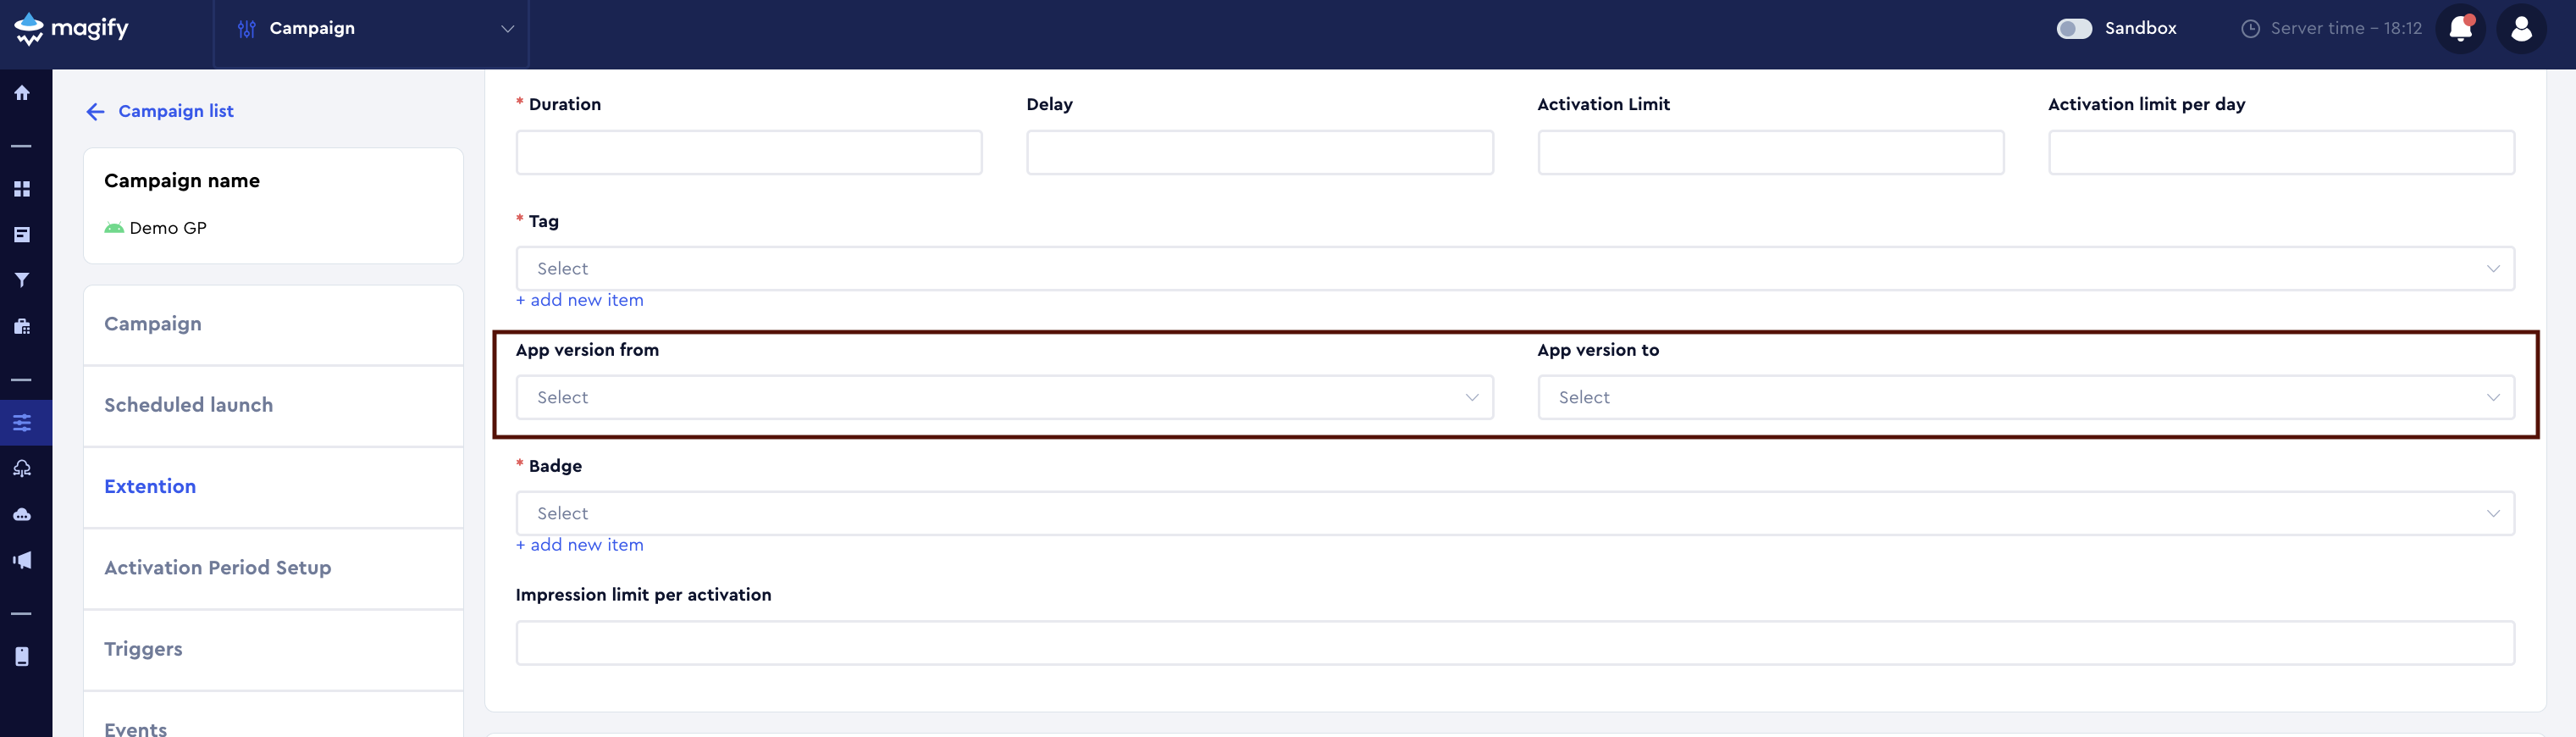The height and width of the screenshot is (737, 2576).
Task: Open the building sidebar icon
Action: [x=22, y=326]
